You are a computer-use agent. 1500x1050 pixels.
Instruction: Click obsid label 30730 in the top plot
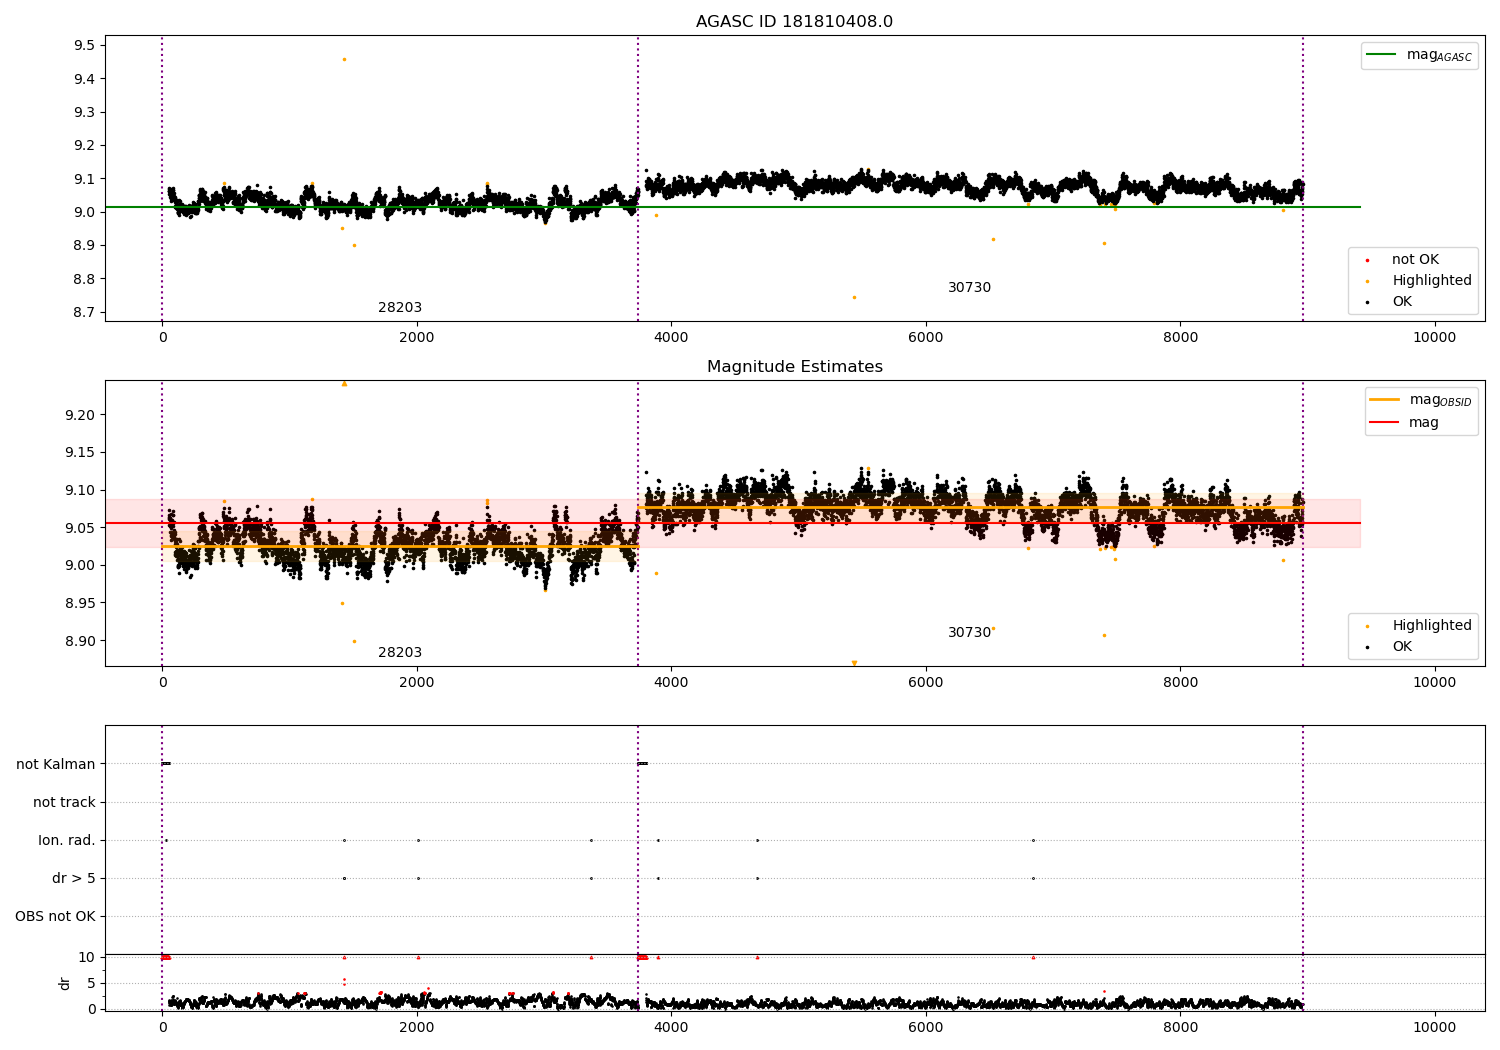[x=969, y=288]
